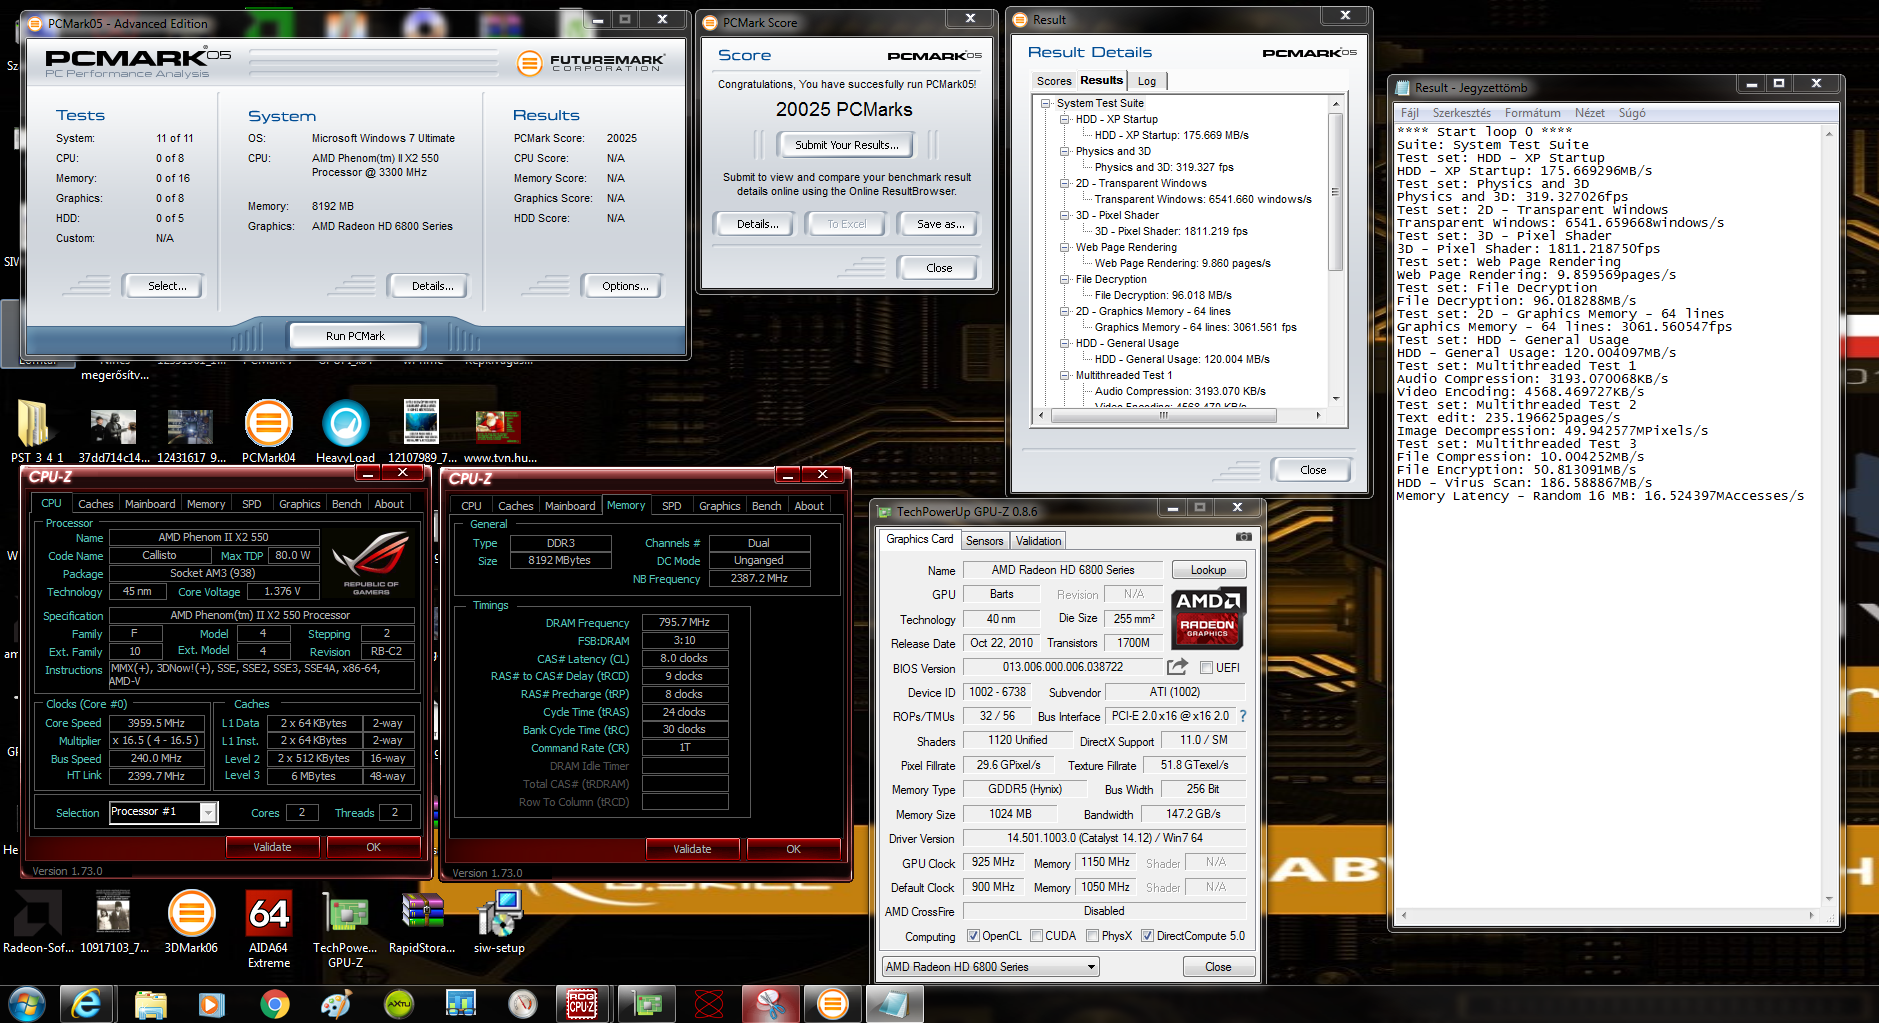Collapse the File Decryption node
The image size is (1879, 1023).
tap(1065, 279)
